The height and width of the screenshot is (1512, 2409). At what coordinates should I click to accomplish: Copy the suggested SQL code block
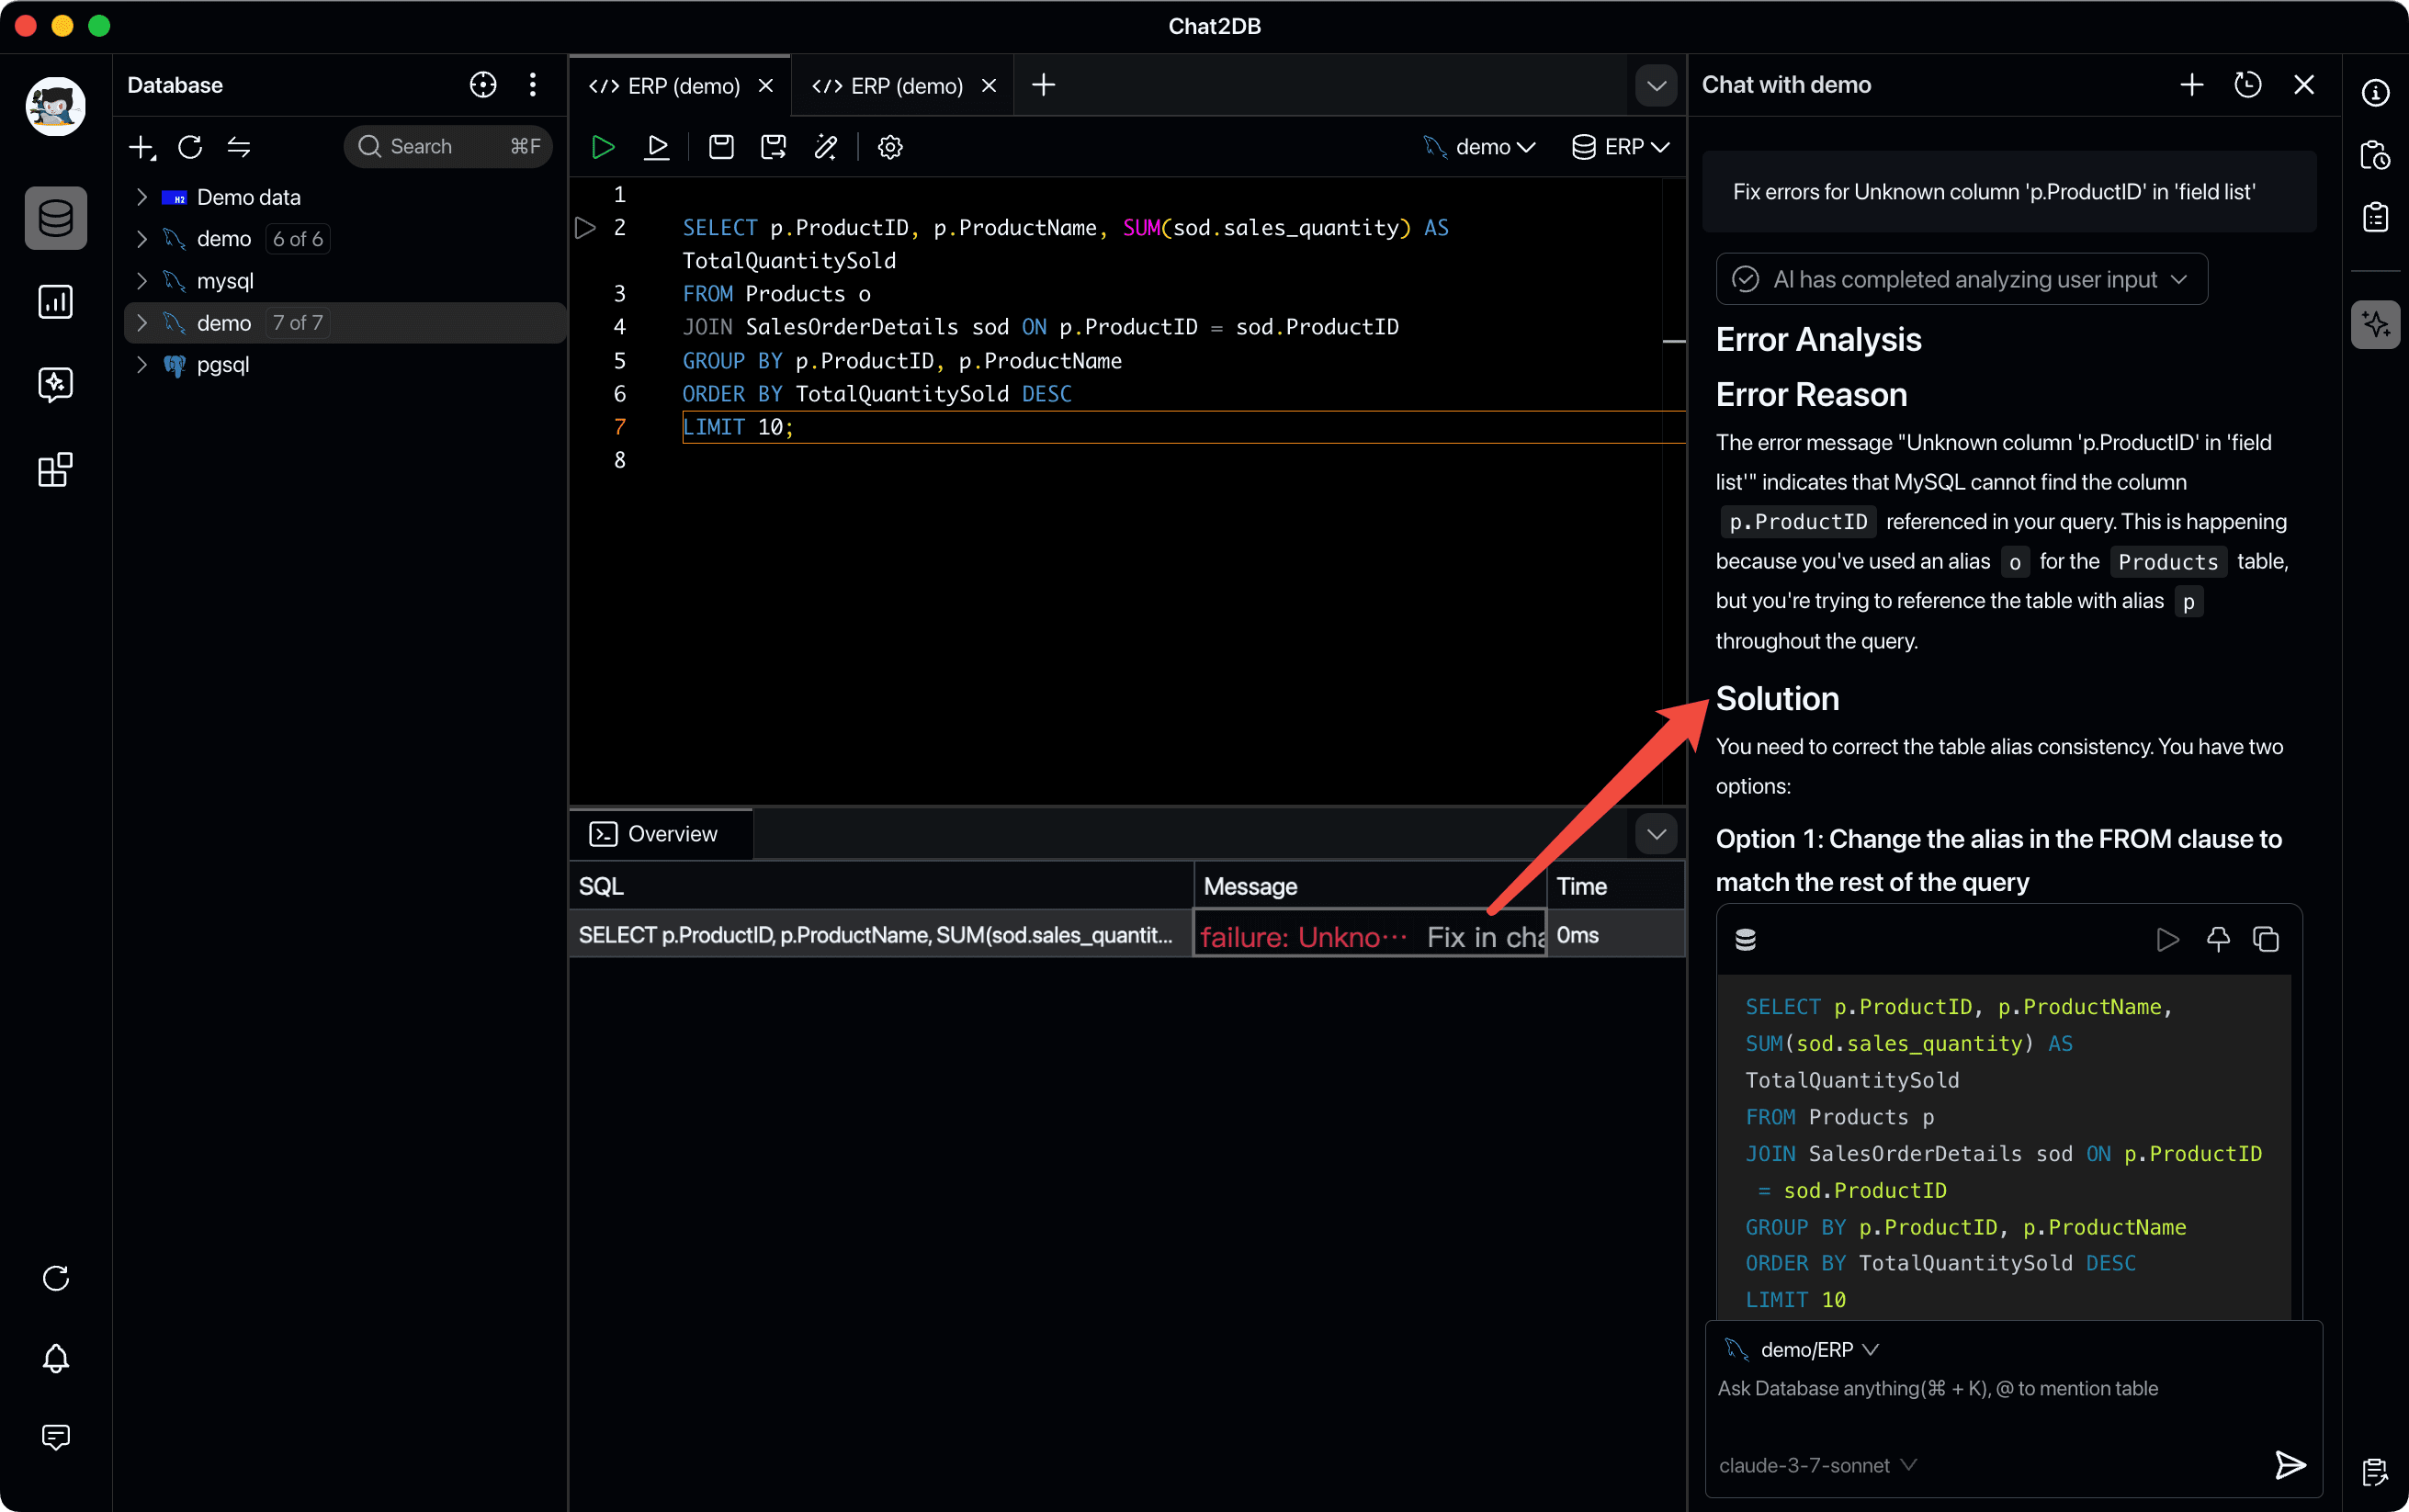coord(2266,939)
